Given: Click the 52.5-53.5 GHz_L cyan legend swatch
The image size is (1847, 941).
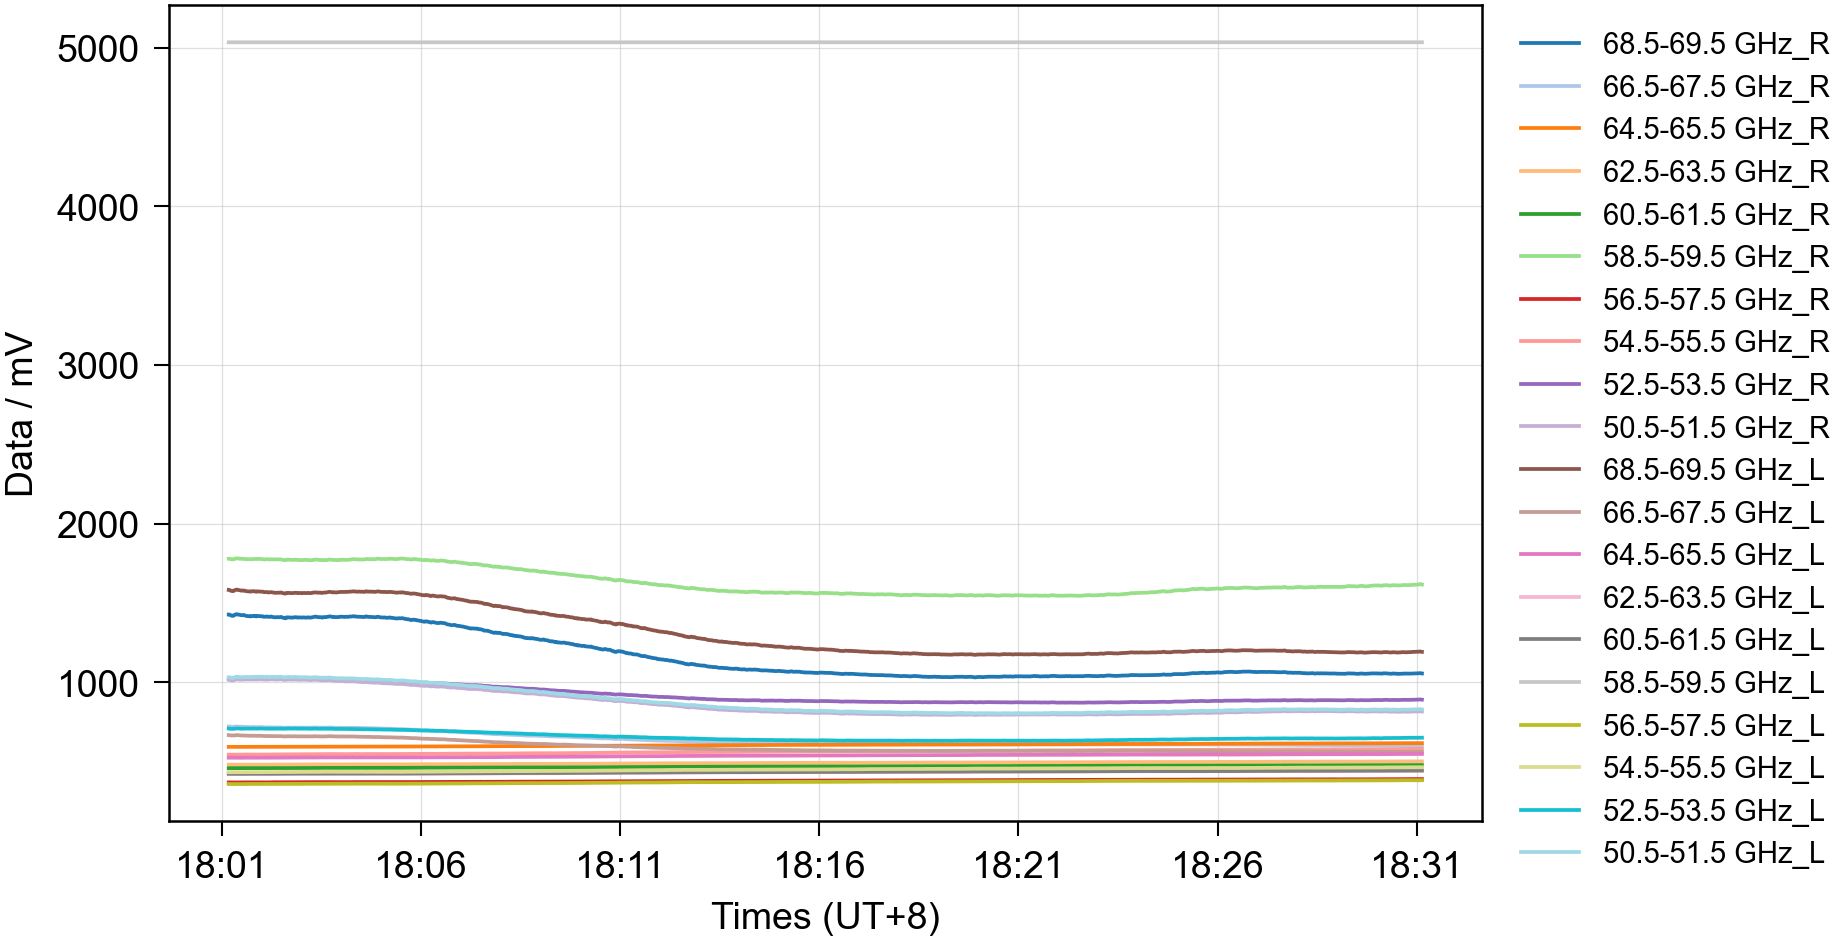Looking at the screenshot, I should 1549,810.
